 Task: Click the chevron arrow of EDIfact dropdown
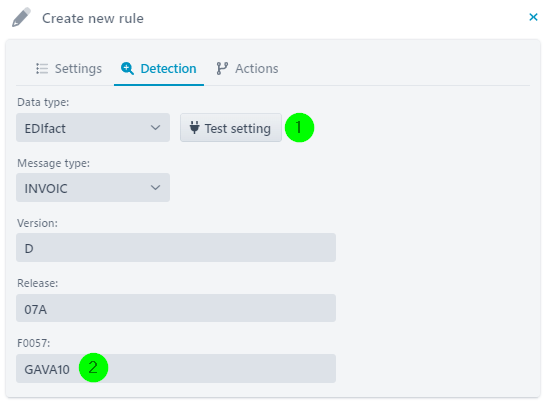pos(155,128)
